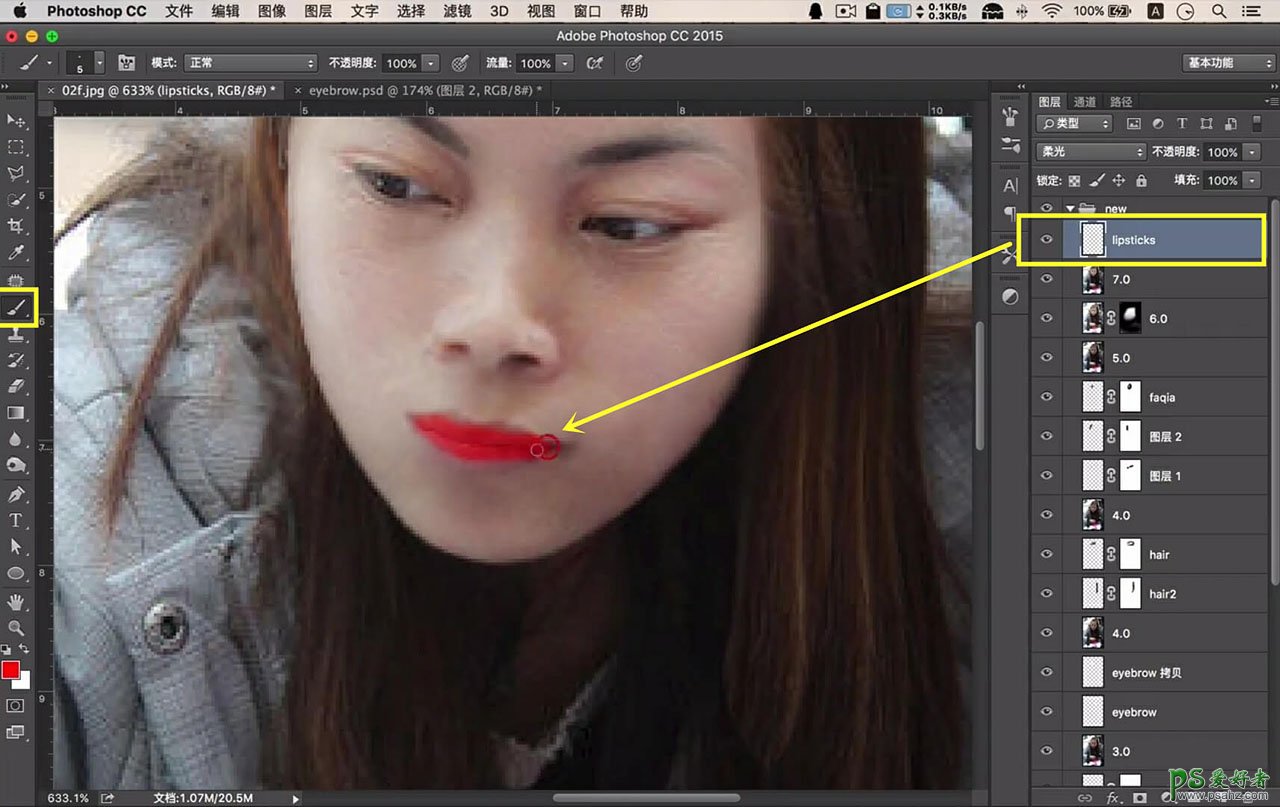Click the white background color swatch
The height and width of the screenshot is (807, 1280).
23,681
